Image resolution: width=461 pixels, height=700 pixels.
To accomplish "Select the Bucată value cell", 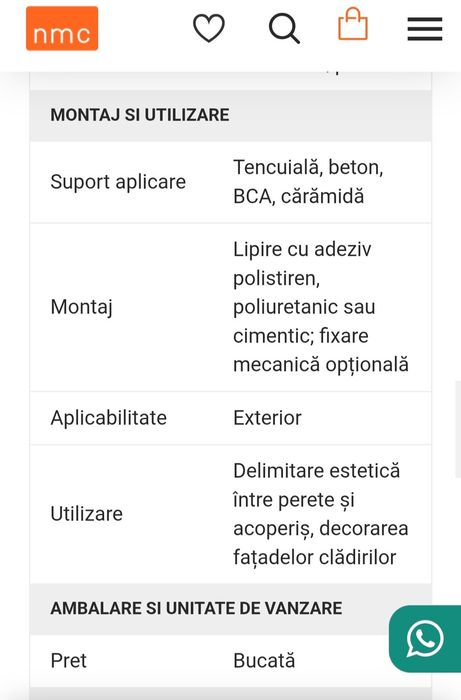I will pos(264,661).
